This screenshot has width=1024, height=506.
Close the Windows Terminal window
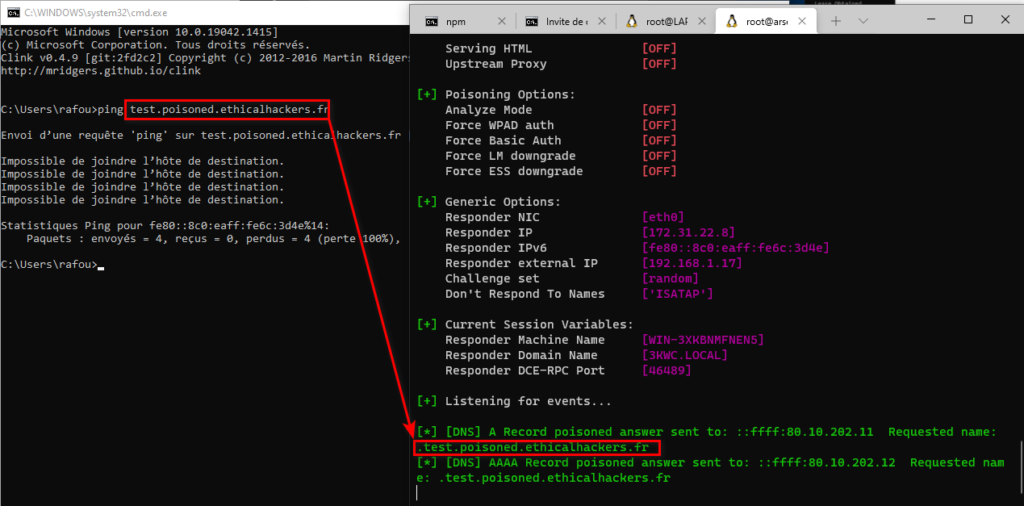[1004, 20]
